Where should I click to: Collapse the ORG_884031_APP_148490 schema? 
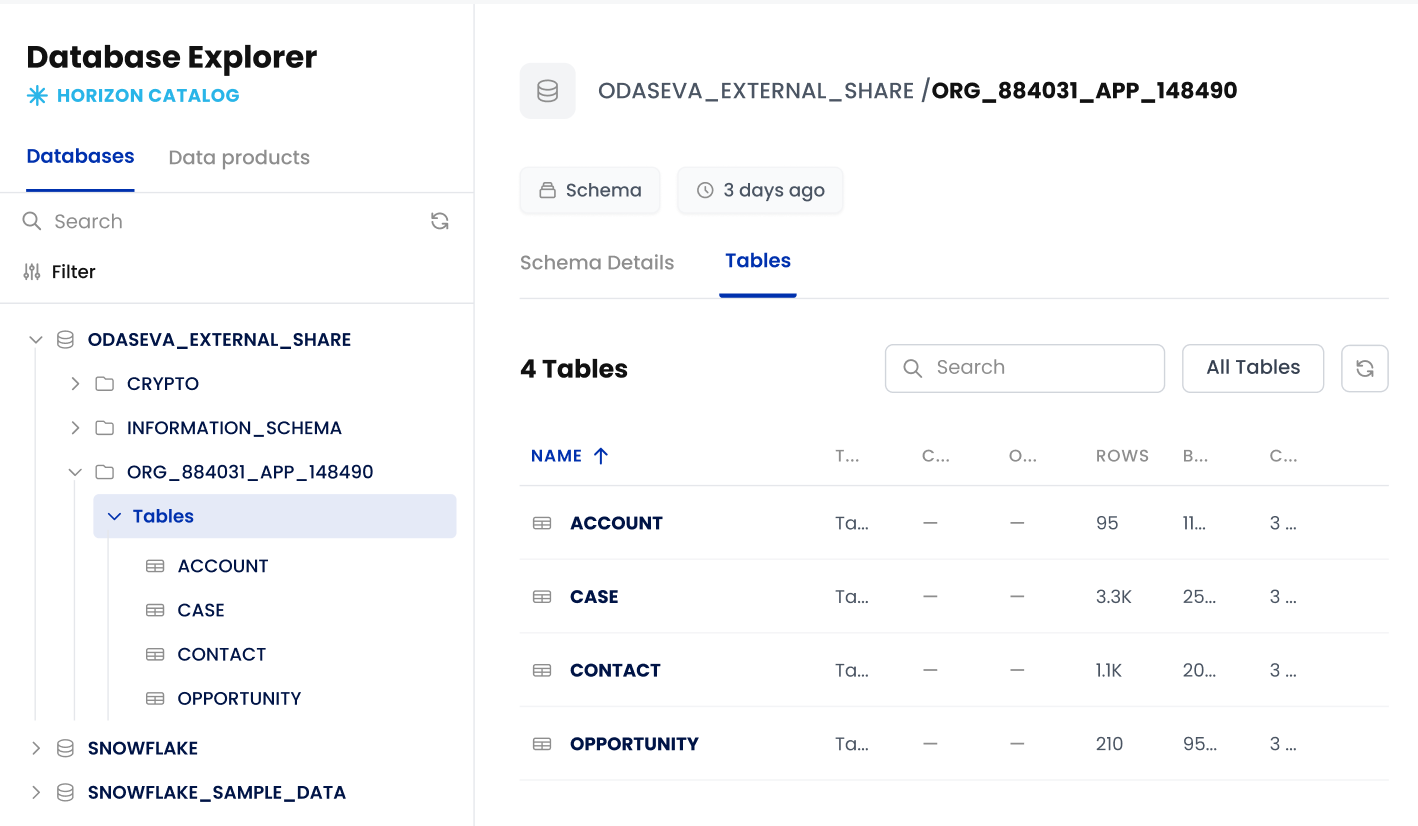75,472
